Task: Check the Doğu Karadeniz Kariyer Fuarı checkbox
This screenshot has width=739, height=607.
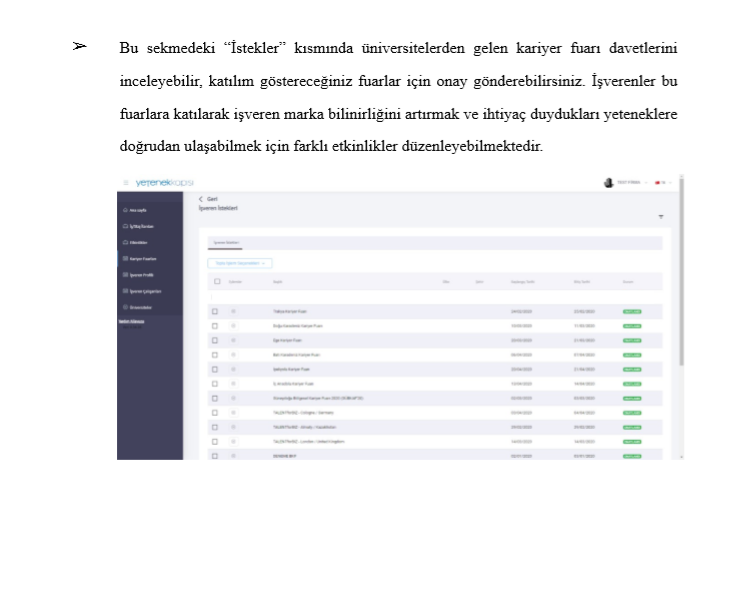Action: 215,326
